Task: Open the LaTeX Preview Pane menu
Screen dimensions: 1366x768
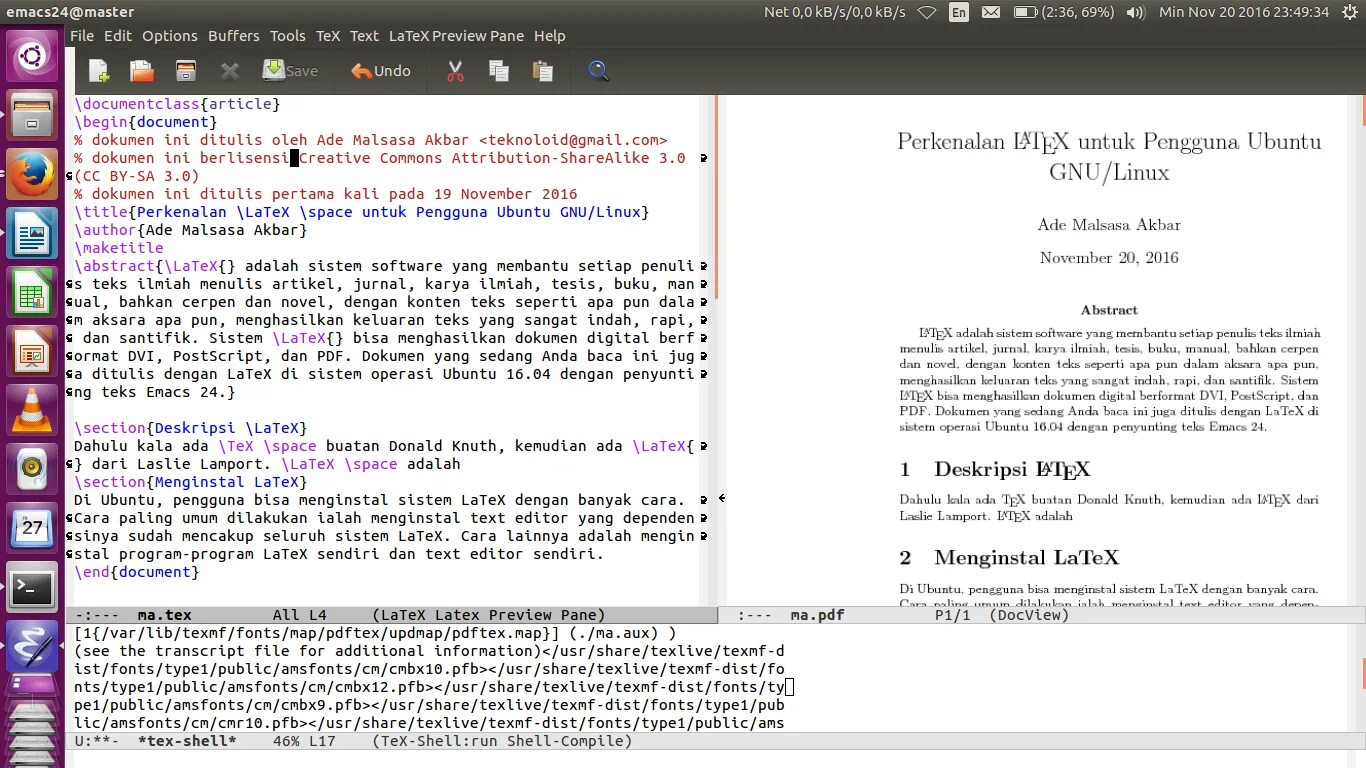Action: [456, 36]
